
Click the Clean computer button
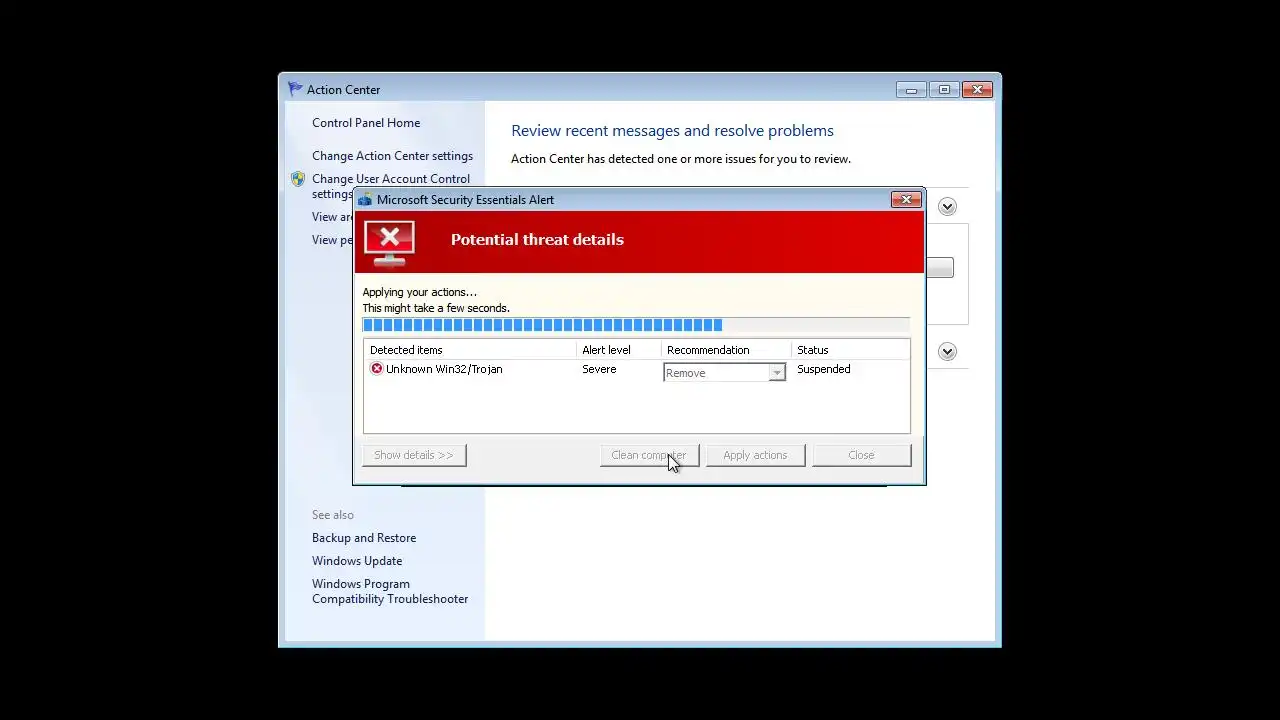(x=649, y=455)
